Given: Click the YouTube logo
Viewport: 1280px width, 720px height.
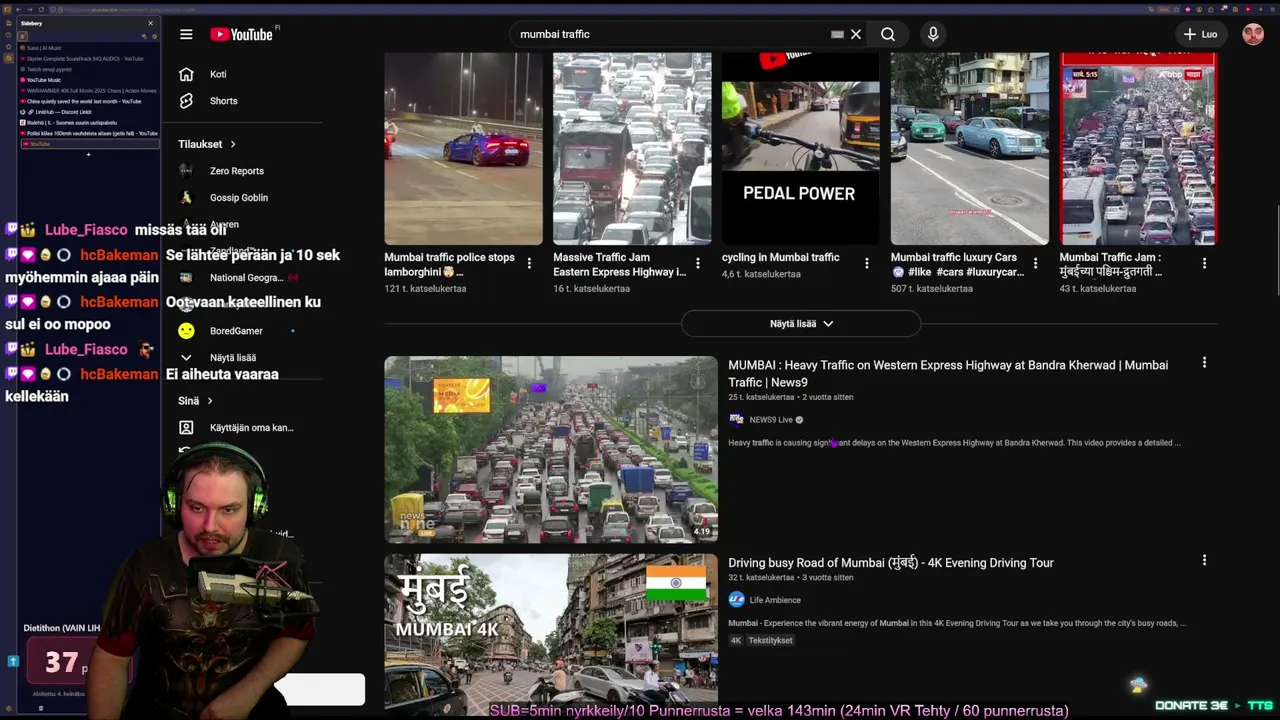Looking at the screenshot, I should [242, 34].
